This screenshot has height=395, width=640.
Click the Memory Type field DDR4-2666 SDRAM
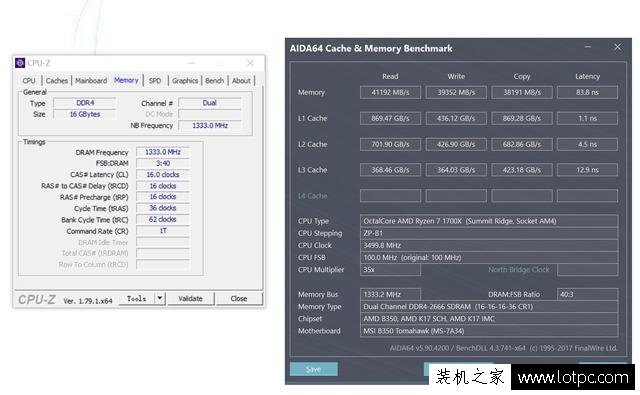pyautogui.click(x=489, y=306)
